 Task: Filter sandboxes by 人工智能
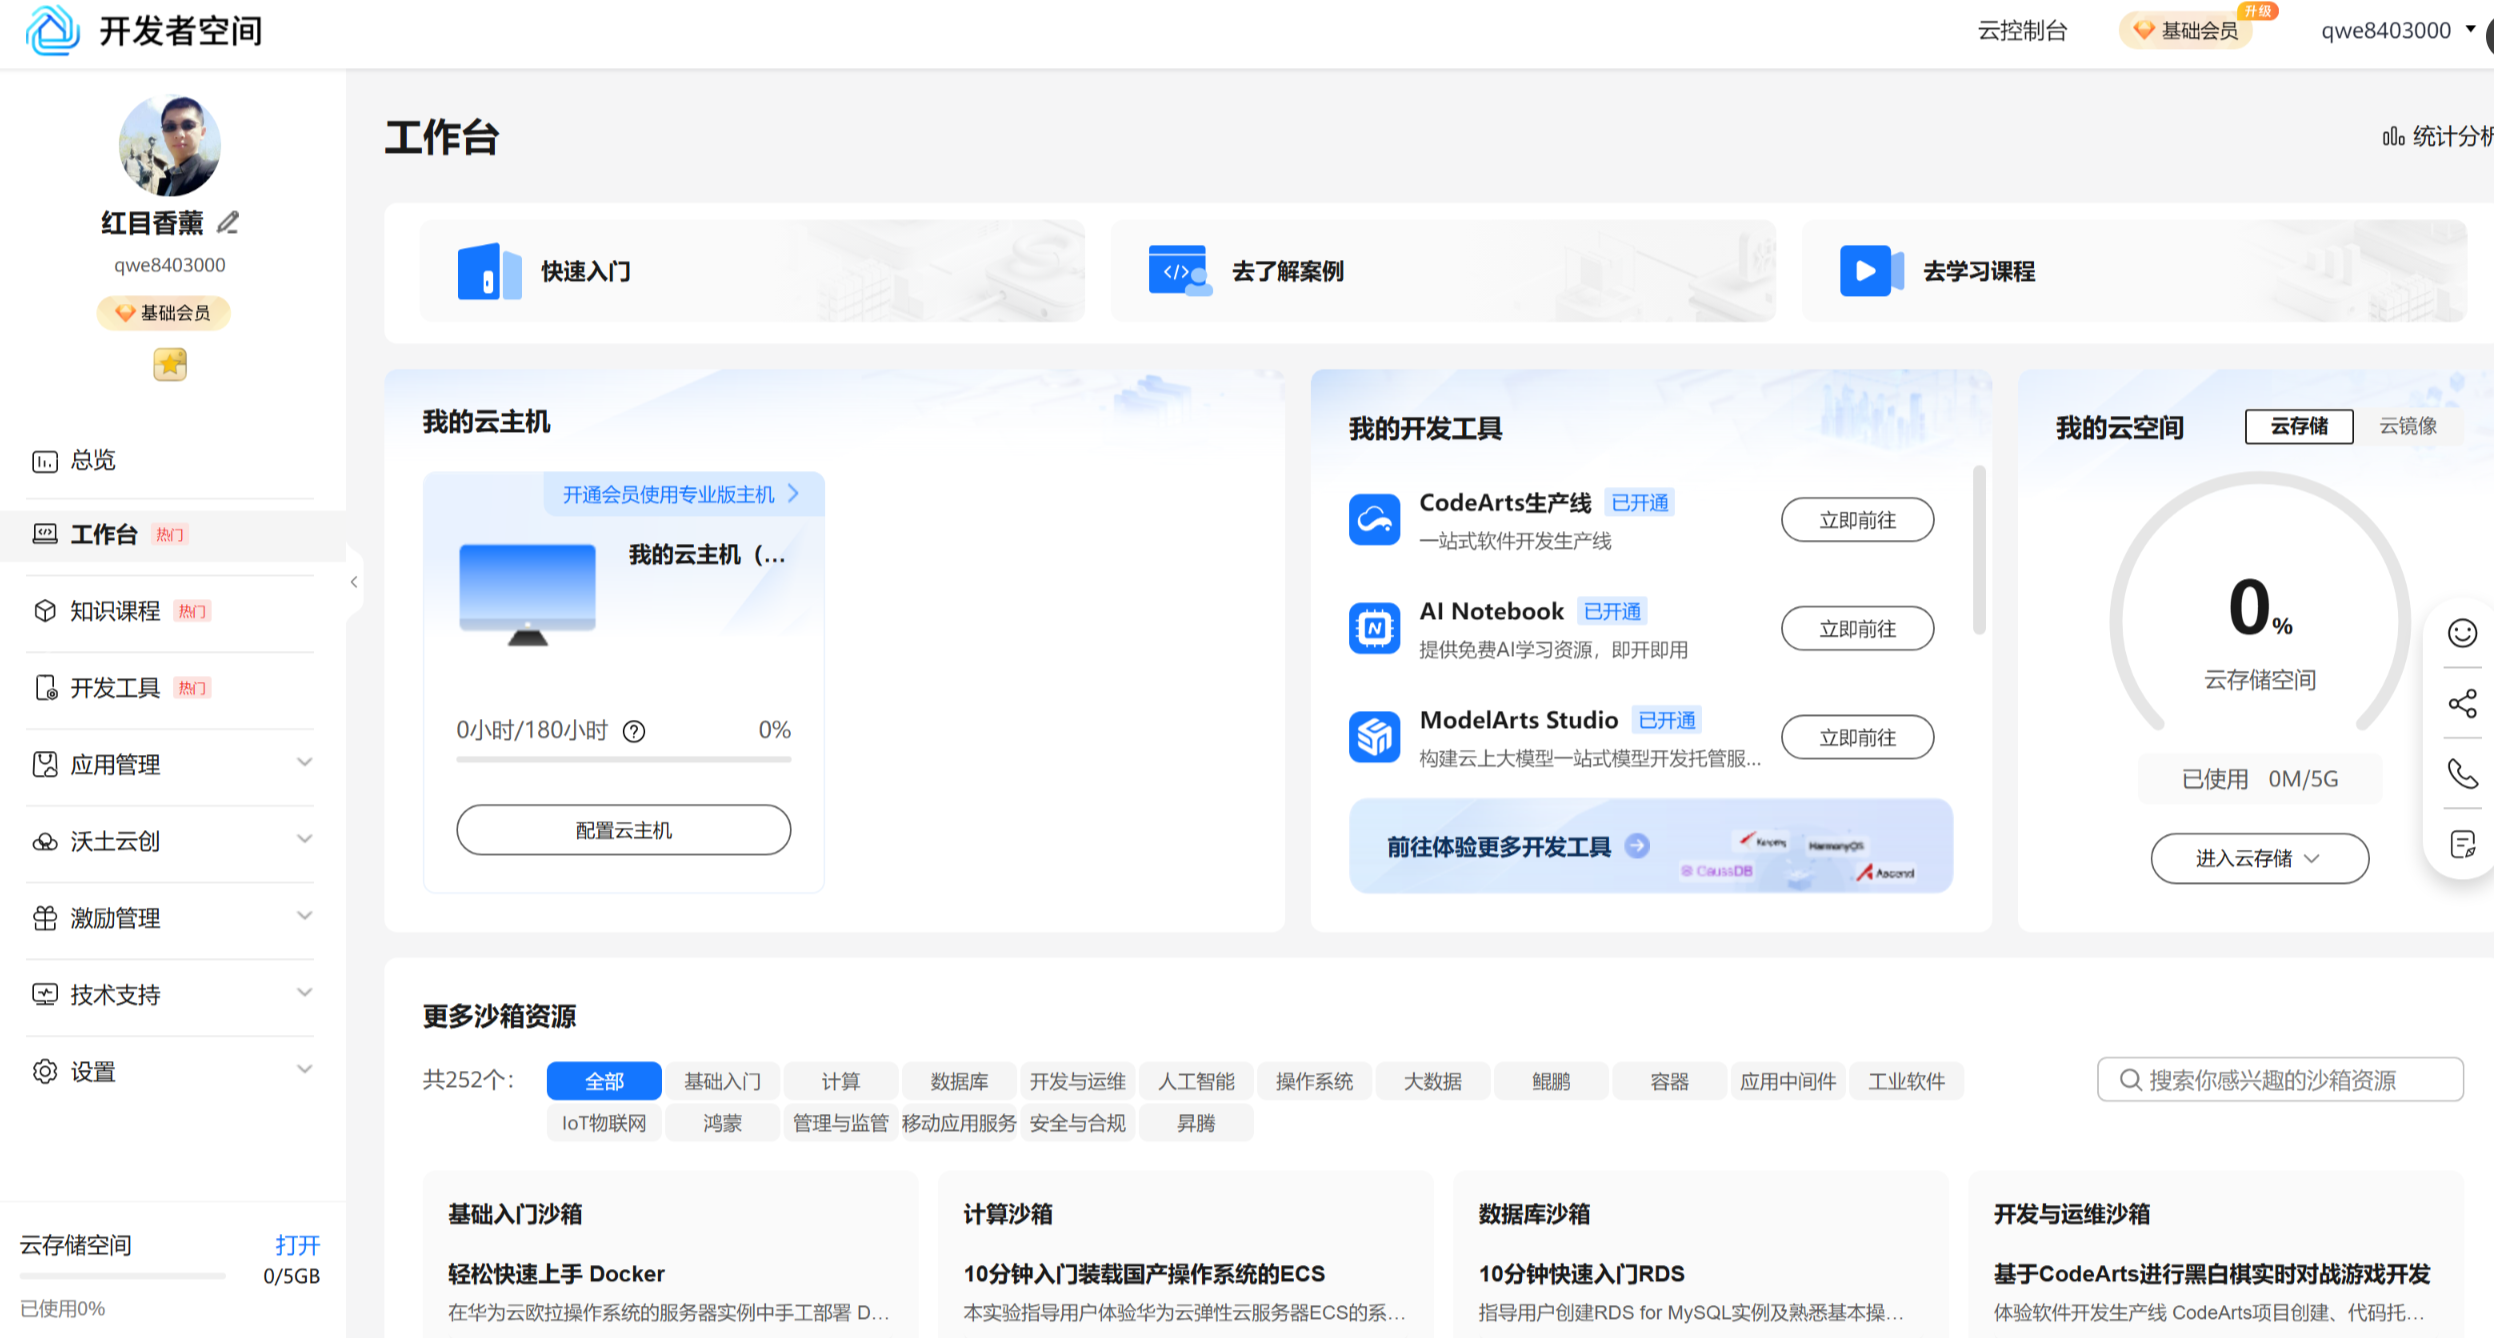point(1196,1081)
